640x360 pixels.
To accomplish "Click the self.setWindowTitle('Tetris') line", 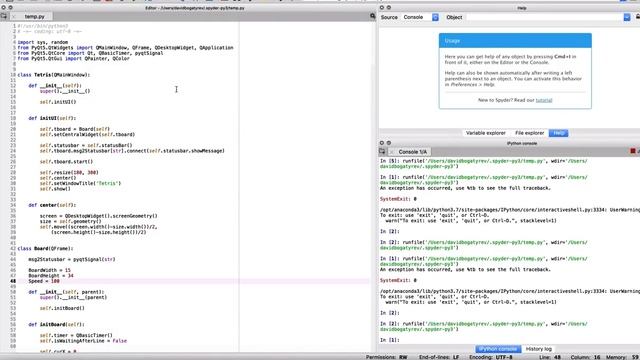I will [80, 183].
